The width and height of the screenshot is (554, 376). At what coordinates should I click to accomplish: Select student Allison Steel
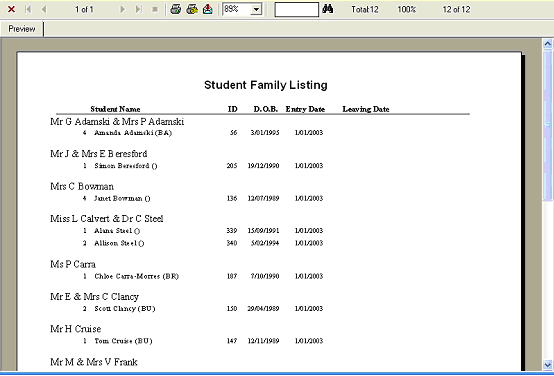click(x=119, y=243)
